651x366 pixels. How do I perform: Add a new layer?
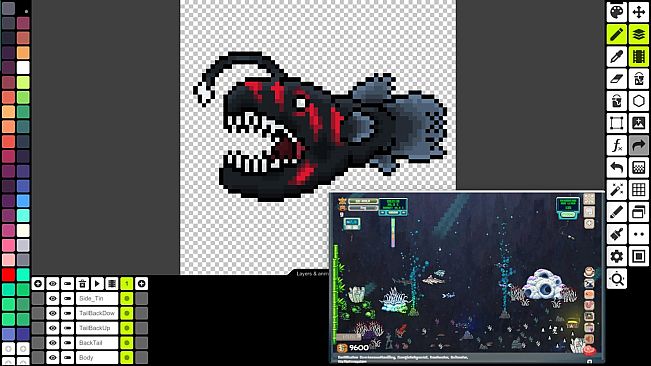click(x=38, y=284)
